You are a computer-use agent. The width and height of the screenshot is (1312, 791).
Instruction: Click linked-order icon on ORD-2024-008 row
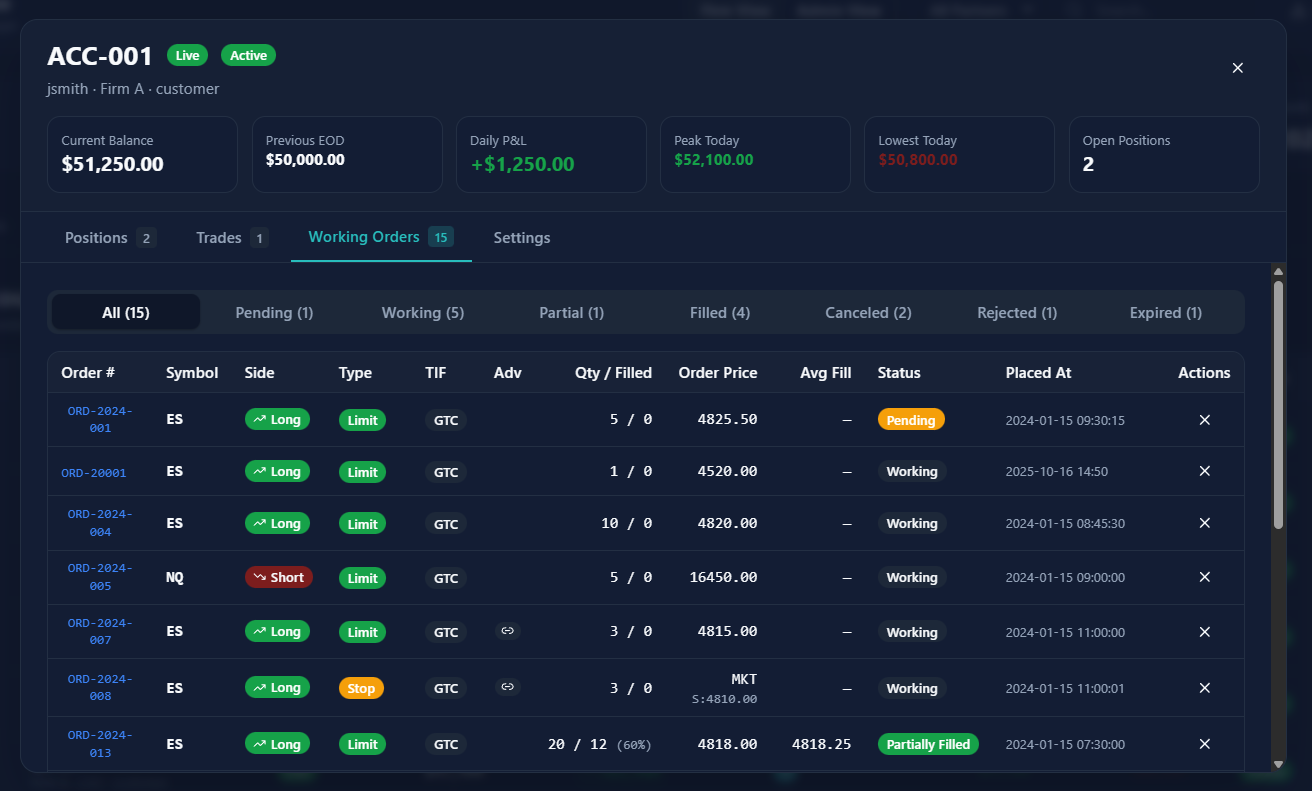[508, 687]
